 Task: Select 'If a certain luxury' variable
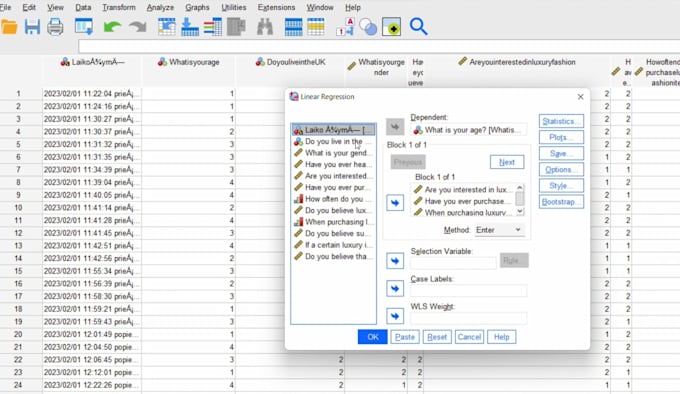333,245
